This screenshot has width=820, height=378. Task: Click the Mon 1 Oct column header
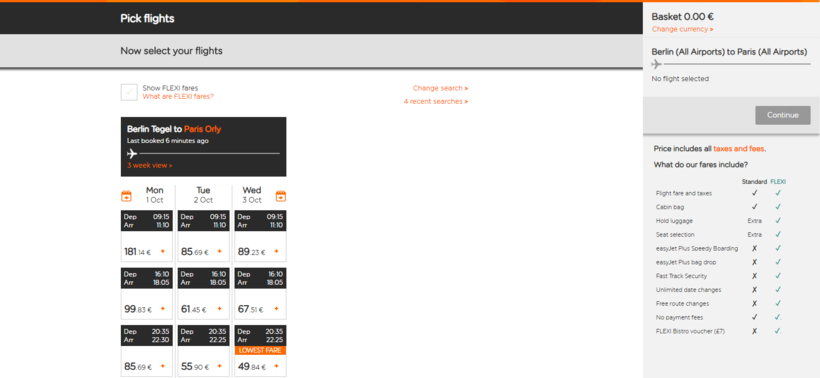[154, 195]
